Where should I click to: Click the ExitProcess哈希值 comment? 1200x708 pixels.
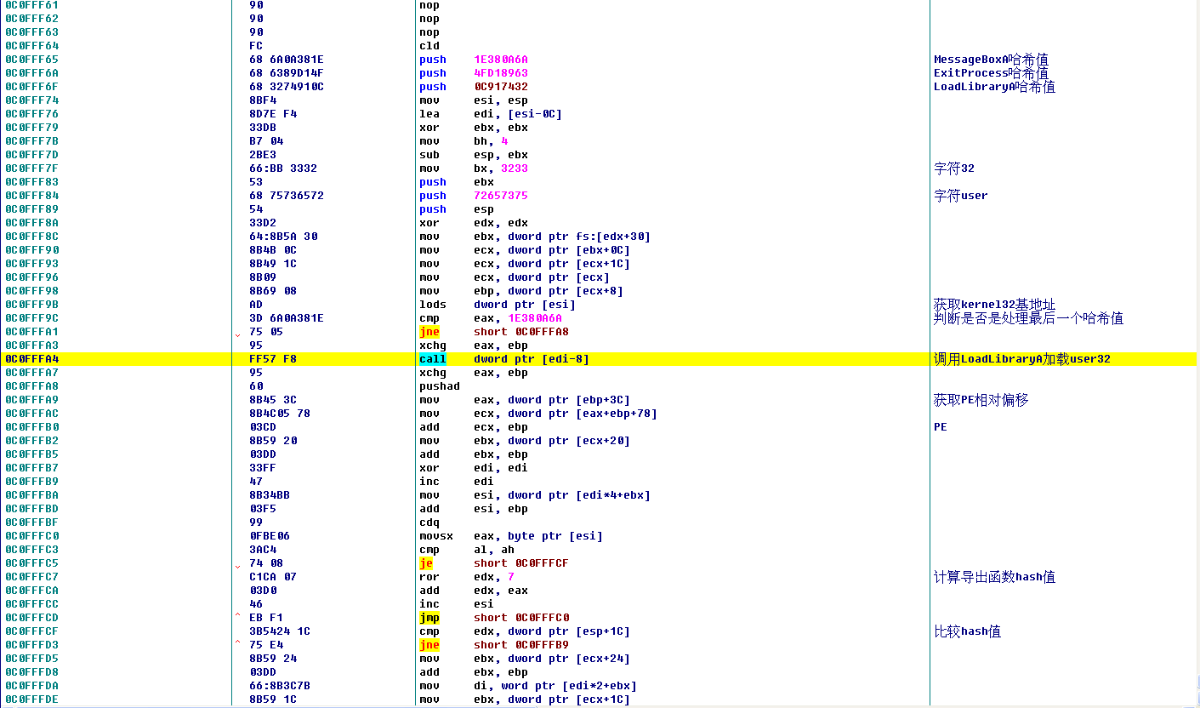click(991, 73)
